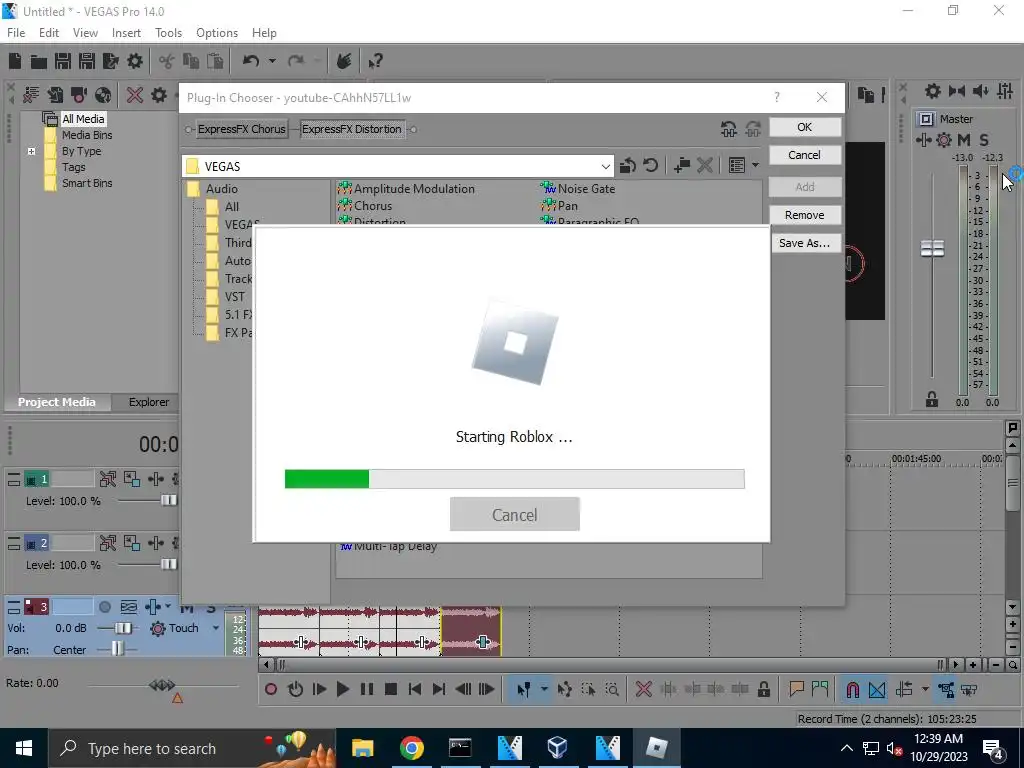Click OK in the Plug-In Chooser
Image resolution: width=1024 pixels, height=768 pixels.
[x=805, y=127]
